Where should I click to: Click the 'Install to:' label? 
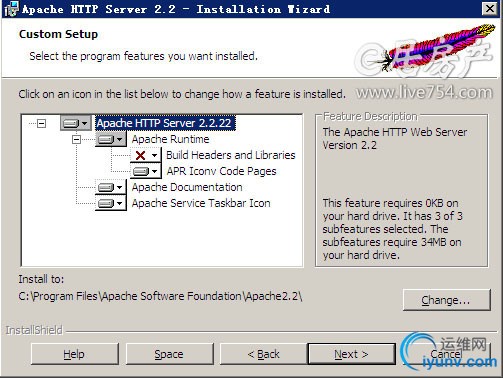(x=41, y=279)
